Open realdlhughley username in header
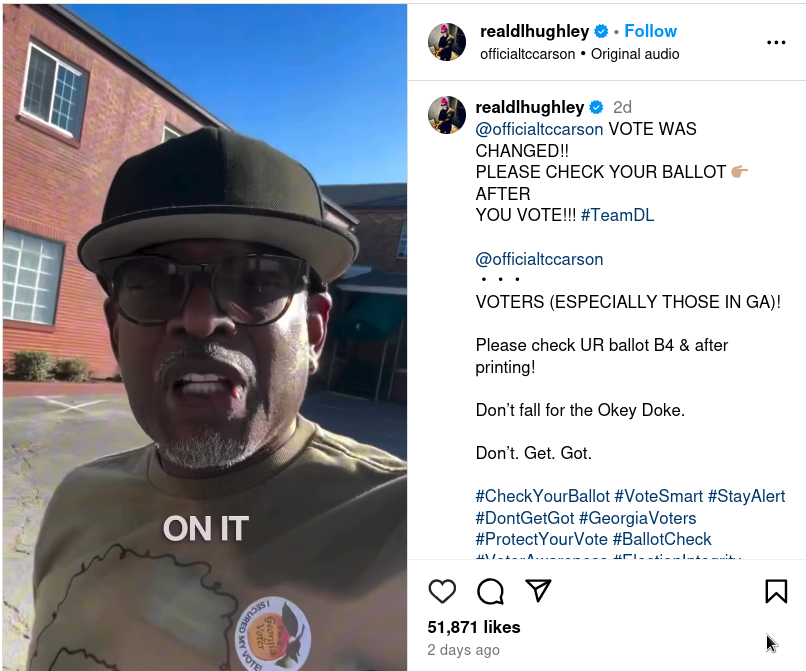 coord(535,31)
